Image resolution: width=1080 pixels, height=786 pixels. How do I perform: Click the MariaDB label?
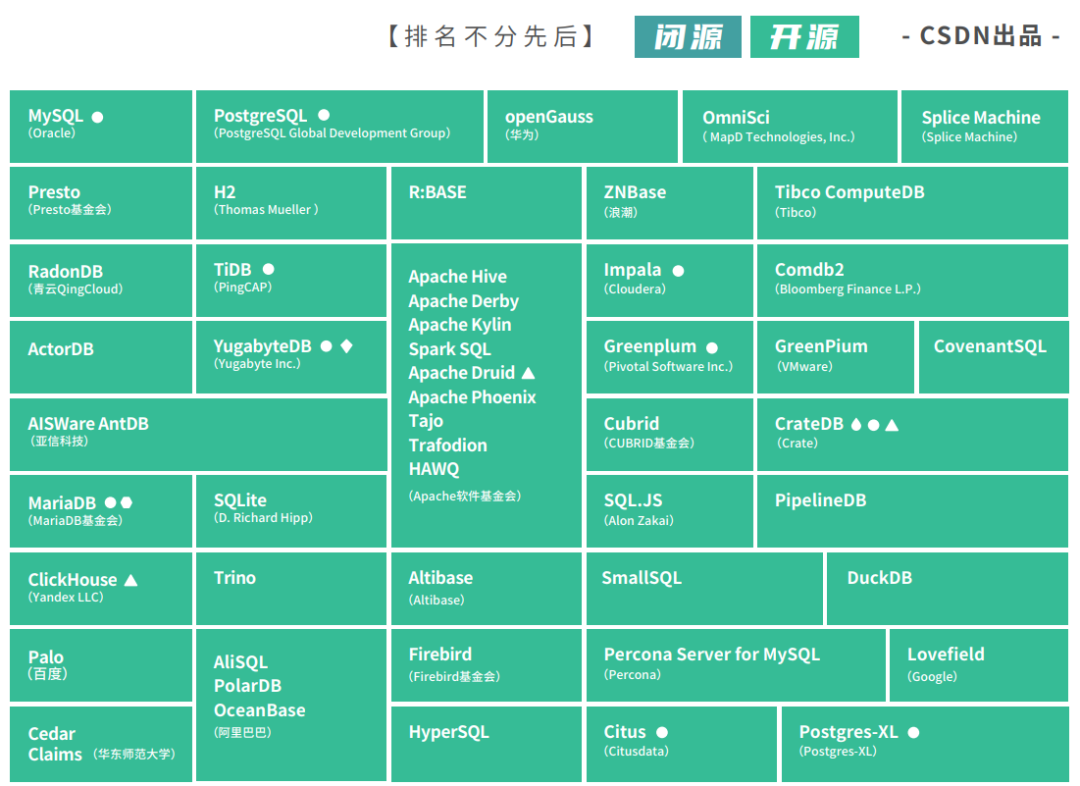tap(62, 503)
